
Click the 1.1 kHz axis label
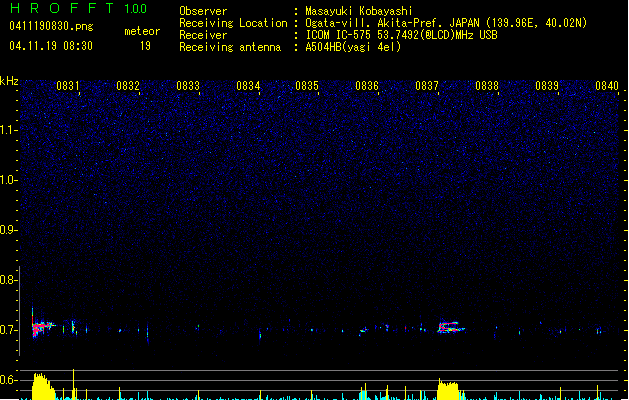pos(8,130)
